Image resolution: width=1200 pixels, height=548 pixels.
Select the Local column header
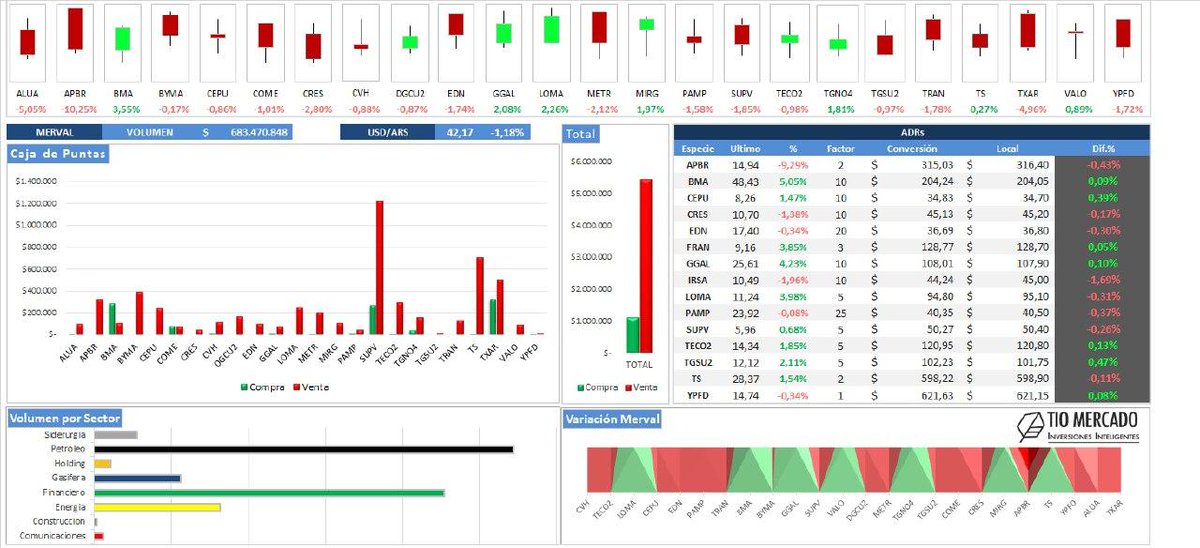1007,148
